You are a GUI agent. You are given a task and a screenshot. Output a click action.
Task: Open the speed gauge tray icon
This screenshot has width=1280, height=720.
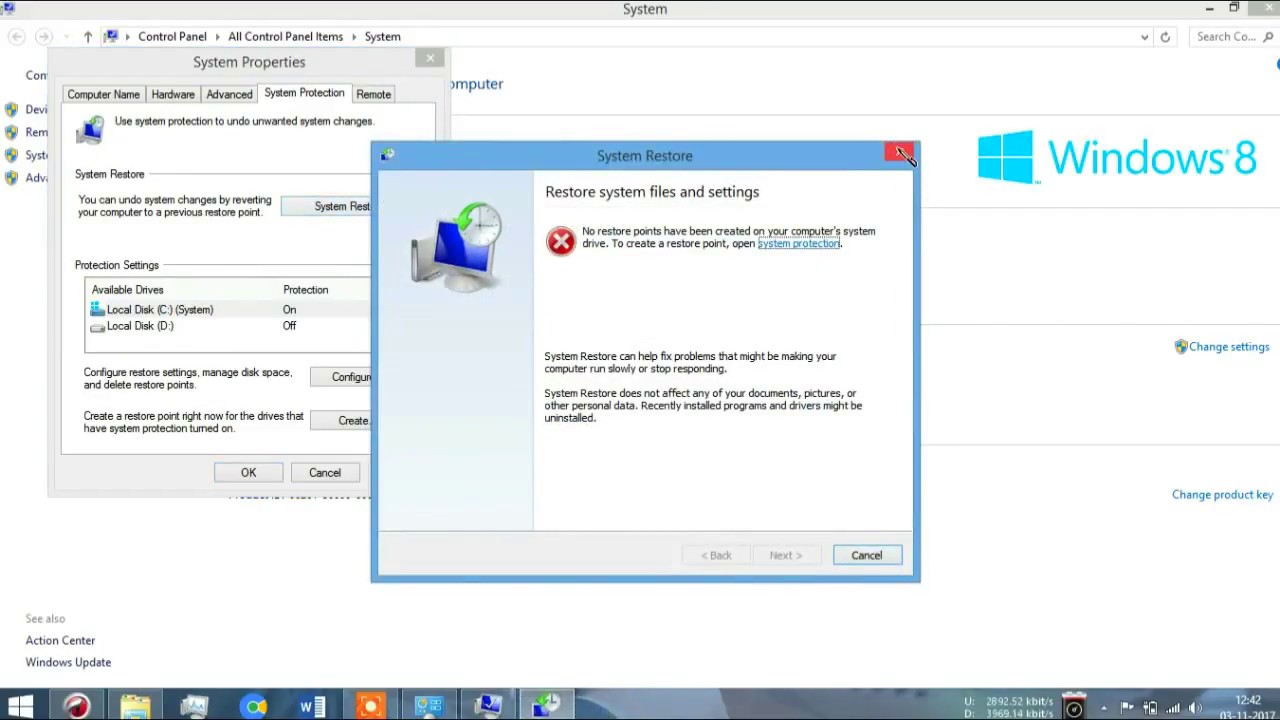tap(1074, 707)
